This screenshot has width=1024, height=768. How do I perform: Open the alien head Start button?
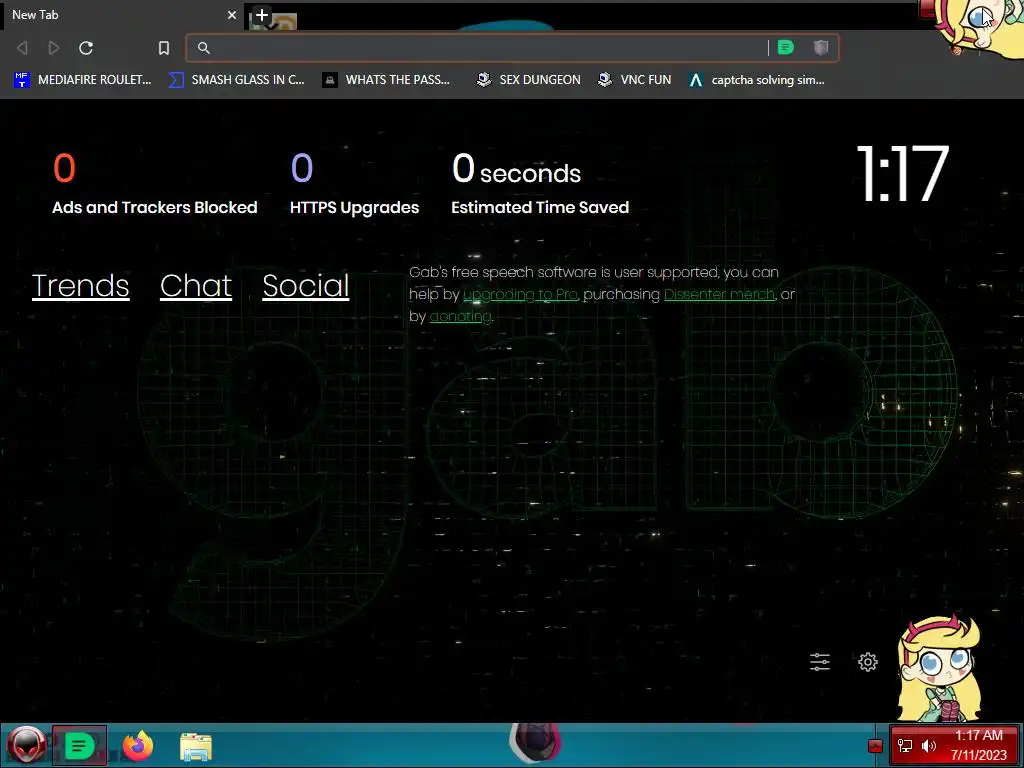(x=27, y=745)
